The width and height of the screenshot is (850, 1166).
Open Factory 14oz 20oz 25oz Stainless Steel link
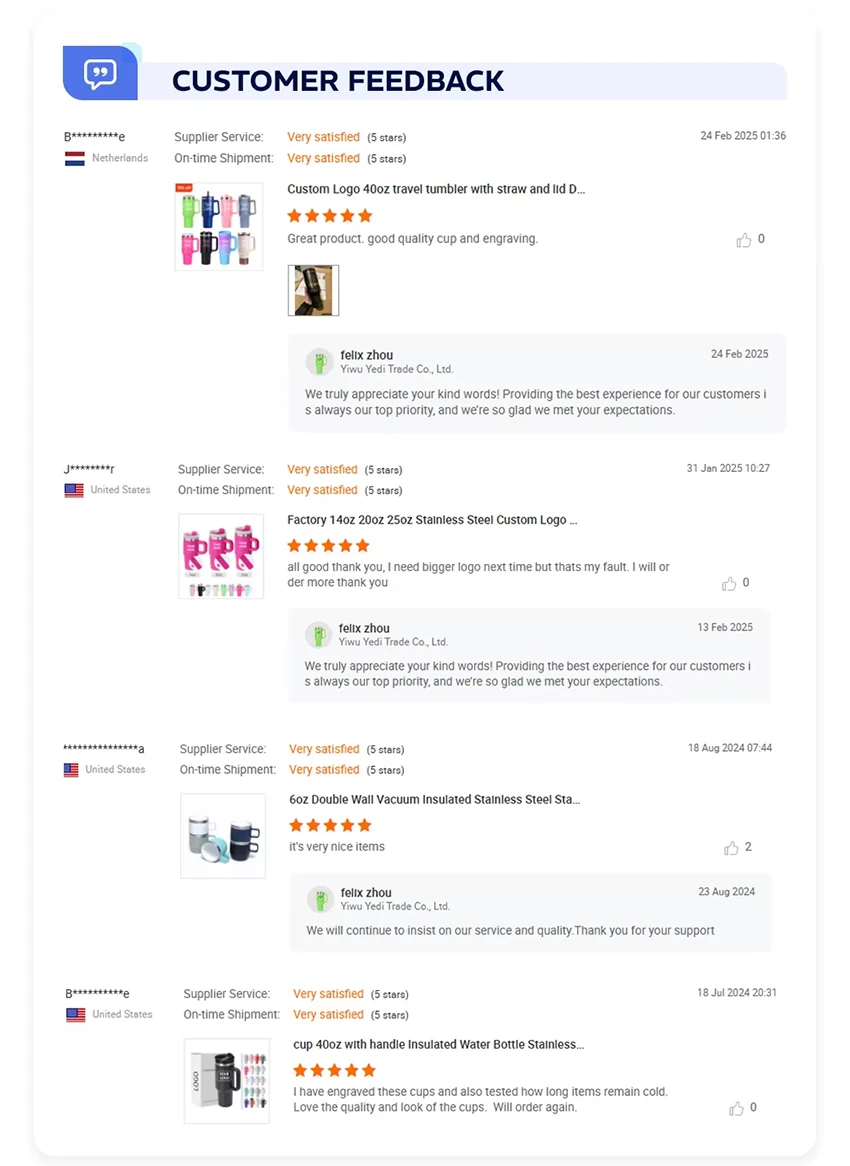tap(432, 520)
